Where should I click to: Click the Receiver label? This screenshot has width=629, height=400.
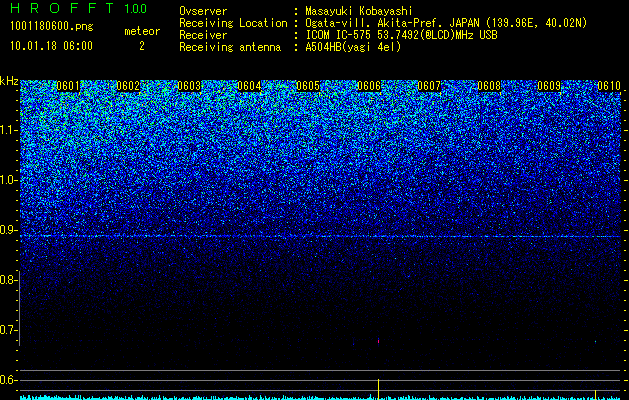[203, 35]
